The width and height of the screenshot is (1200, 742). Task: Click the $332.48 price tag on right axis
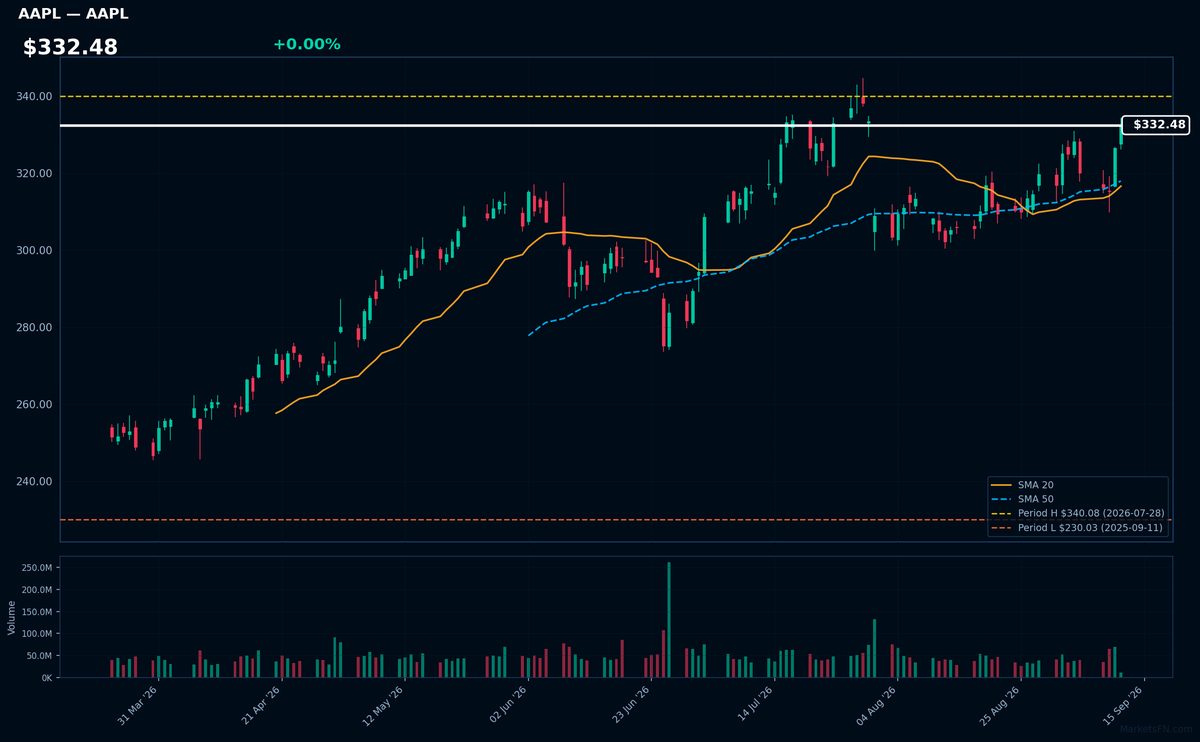(1157, 125)
